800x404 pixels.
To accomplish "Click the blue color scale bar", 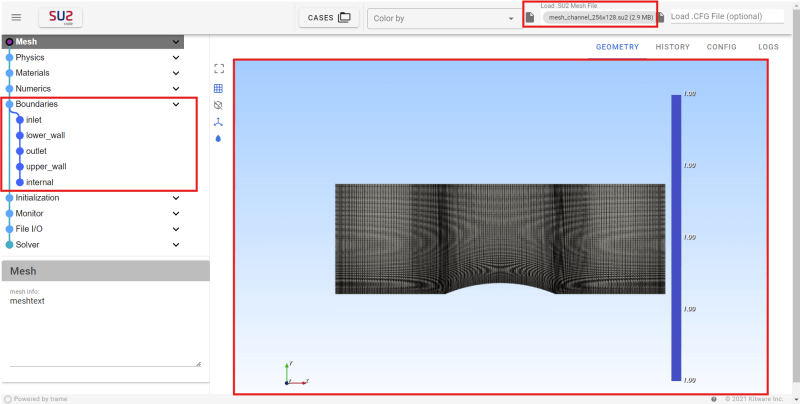I will coord(676,238).
